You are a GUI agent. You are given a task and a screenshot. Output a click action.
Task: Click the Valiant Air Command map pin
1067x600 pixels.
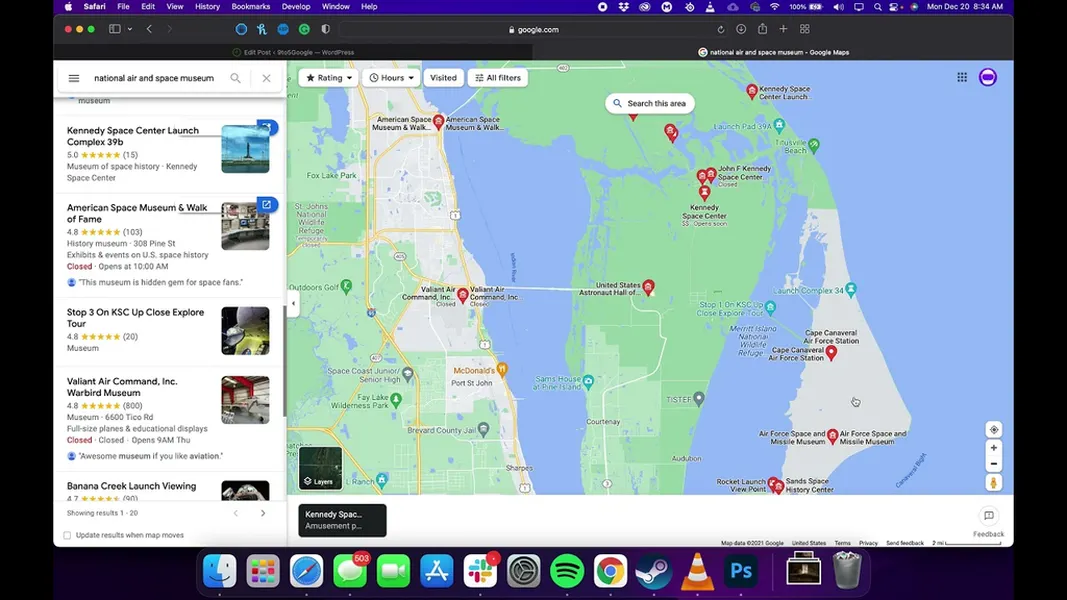click(x=463, y=295)
